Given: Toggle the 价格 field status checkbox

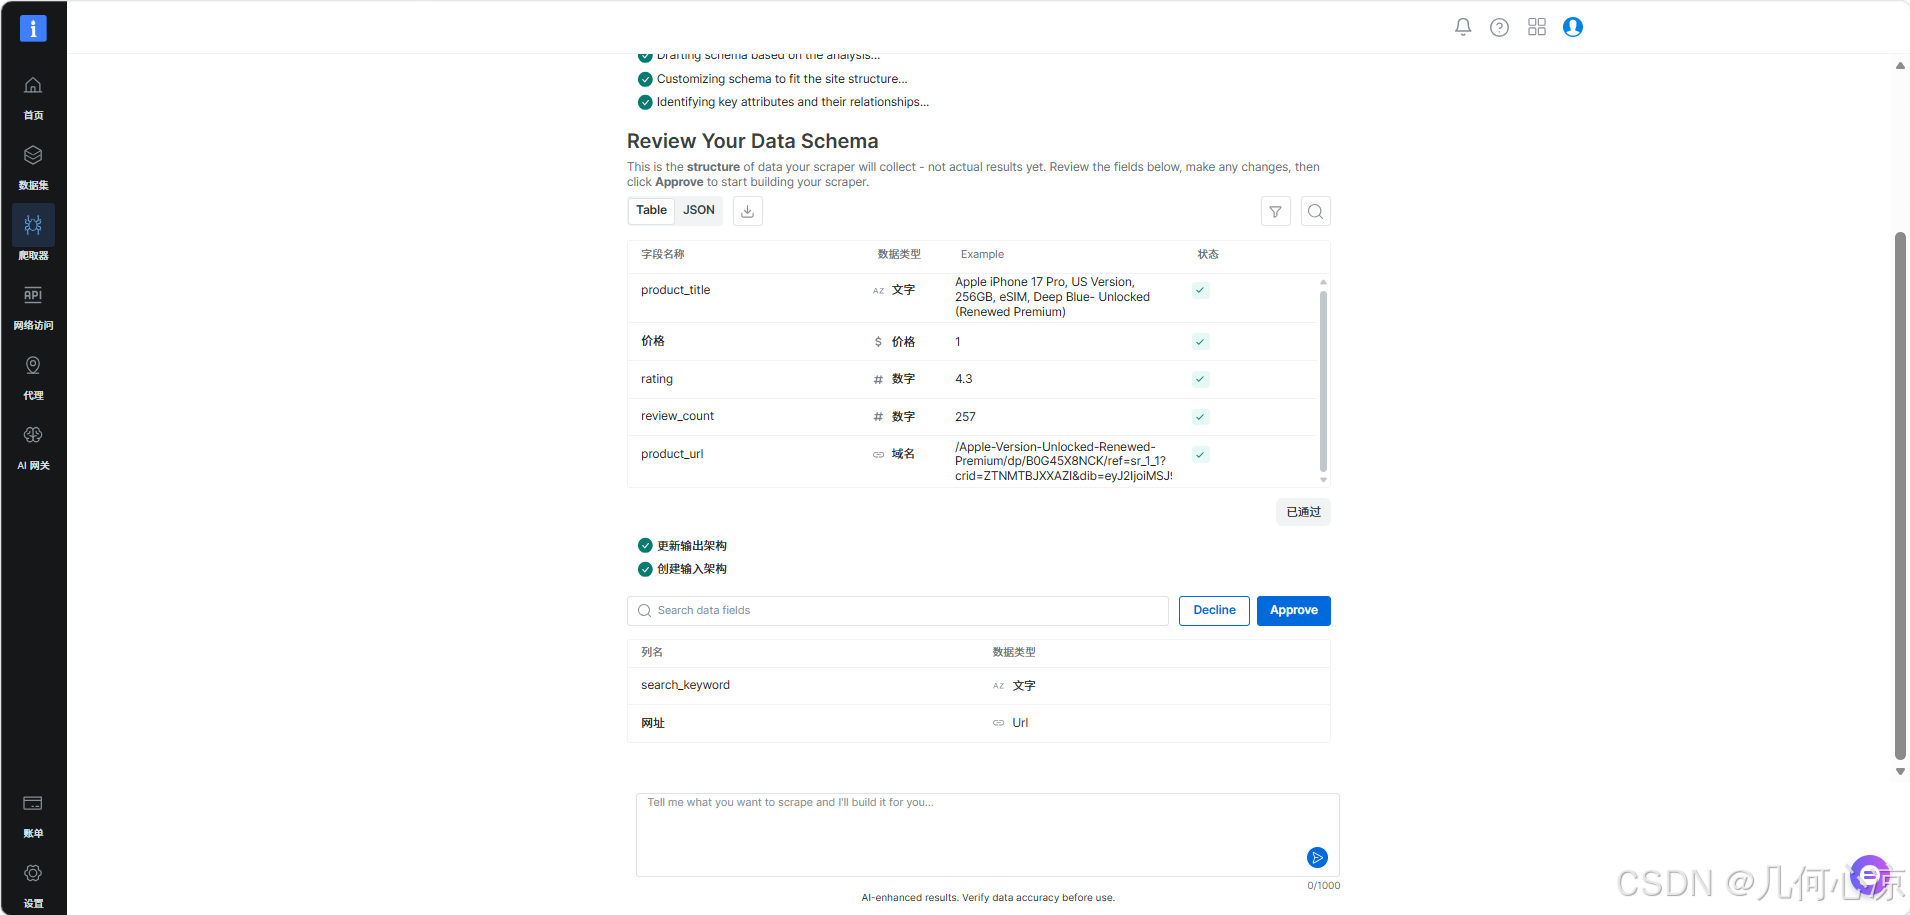Looking at the screenshot, I should 1201,342.
